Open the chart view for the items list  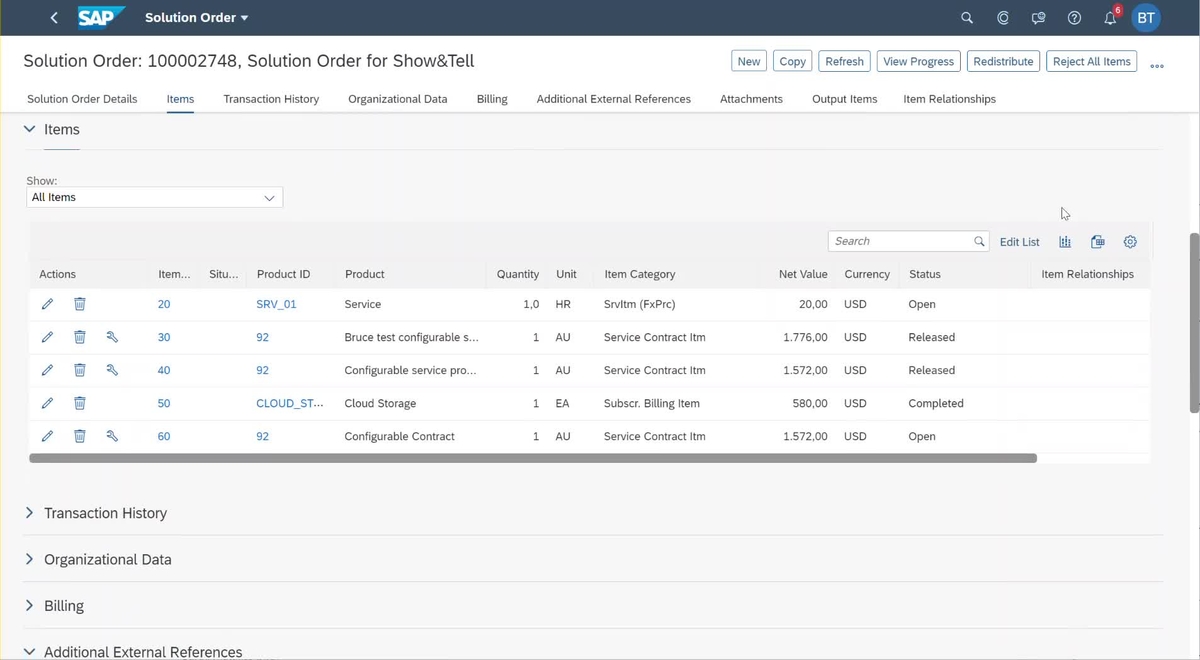[1064, 241]
